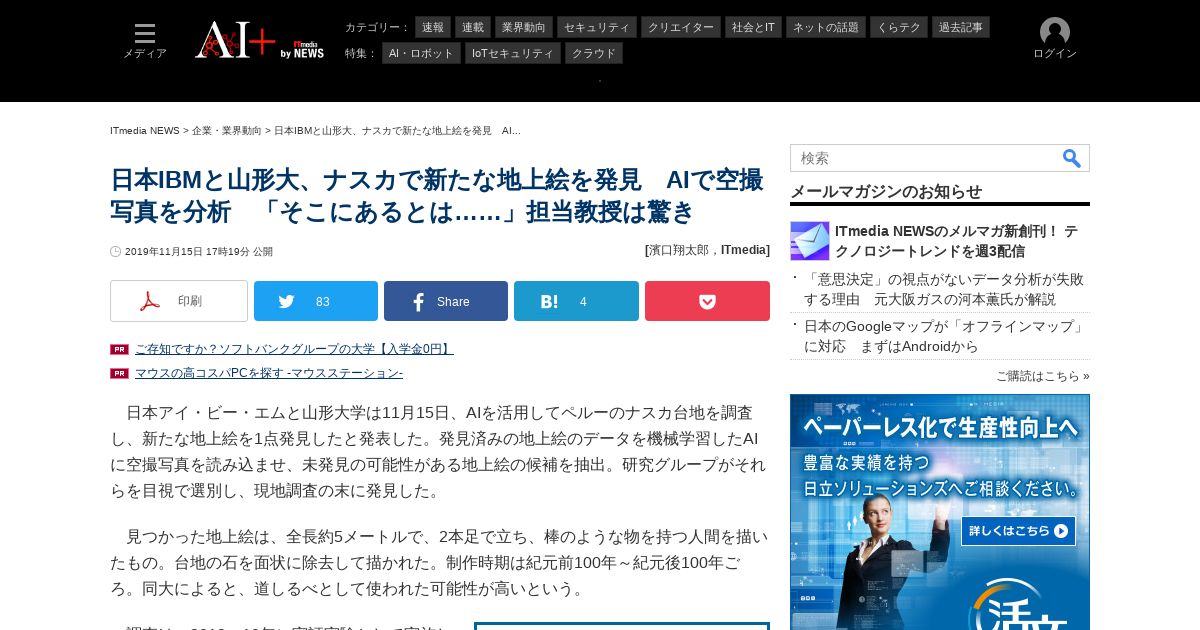Screen dimensions: 1200x630
Task: Click the メールマガジンのお知らせ heading
Action: click(886, 192)
